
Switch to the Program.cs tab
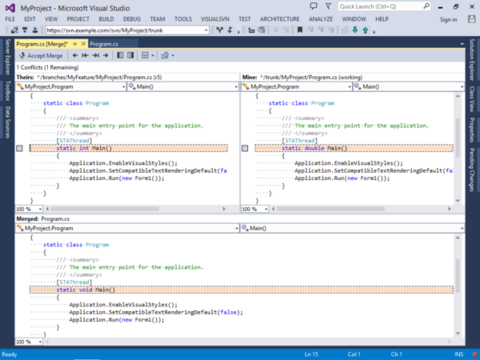[104, 44]
